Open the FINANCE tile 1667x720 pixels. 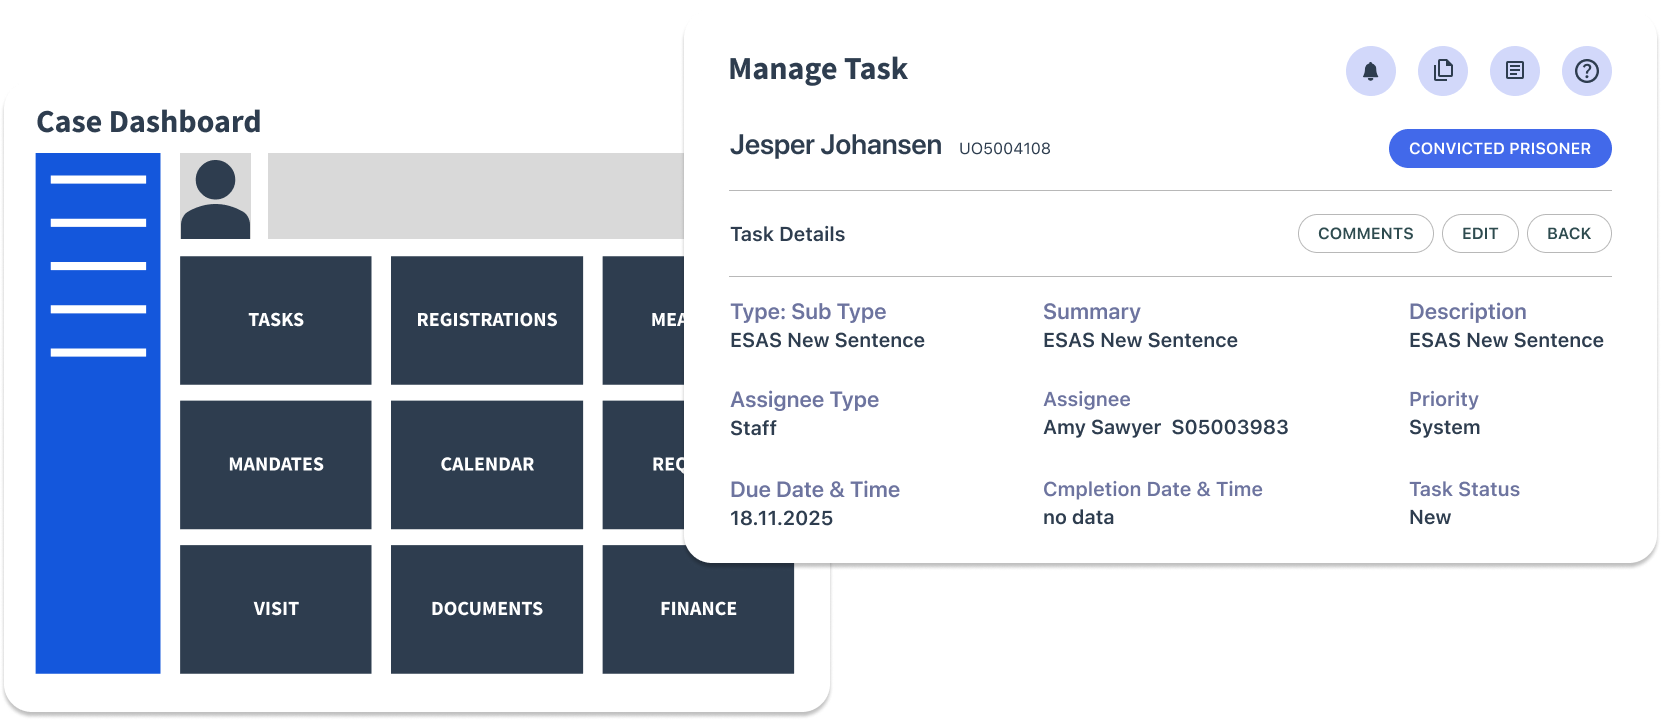tap(697, 608)
